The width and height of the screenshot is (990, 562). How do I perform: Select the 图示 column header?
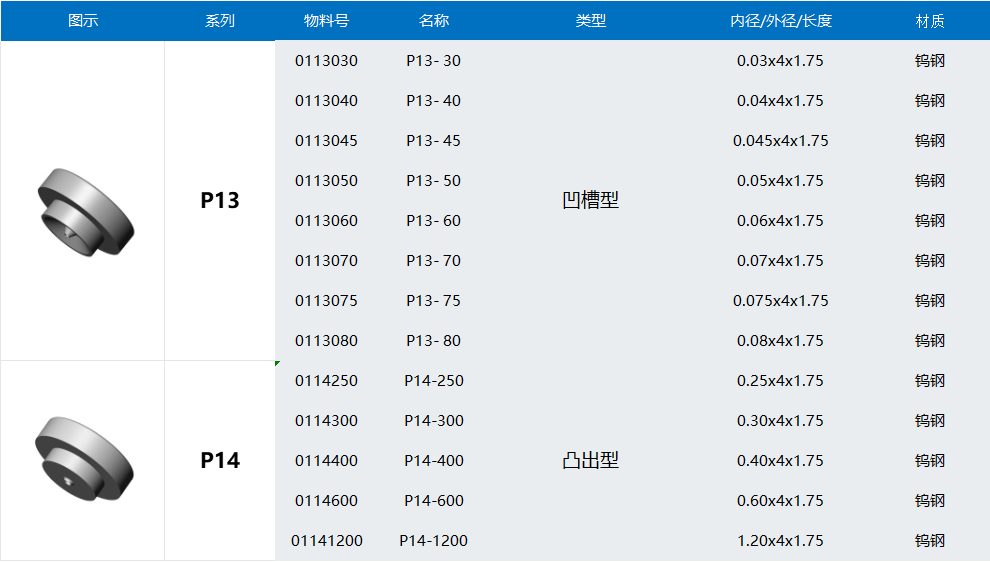[x=83, y=21]
